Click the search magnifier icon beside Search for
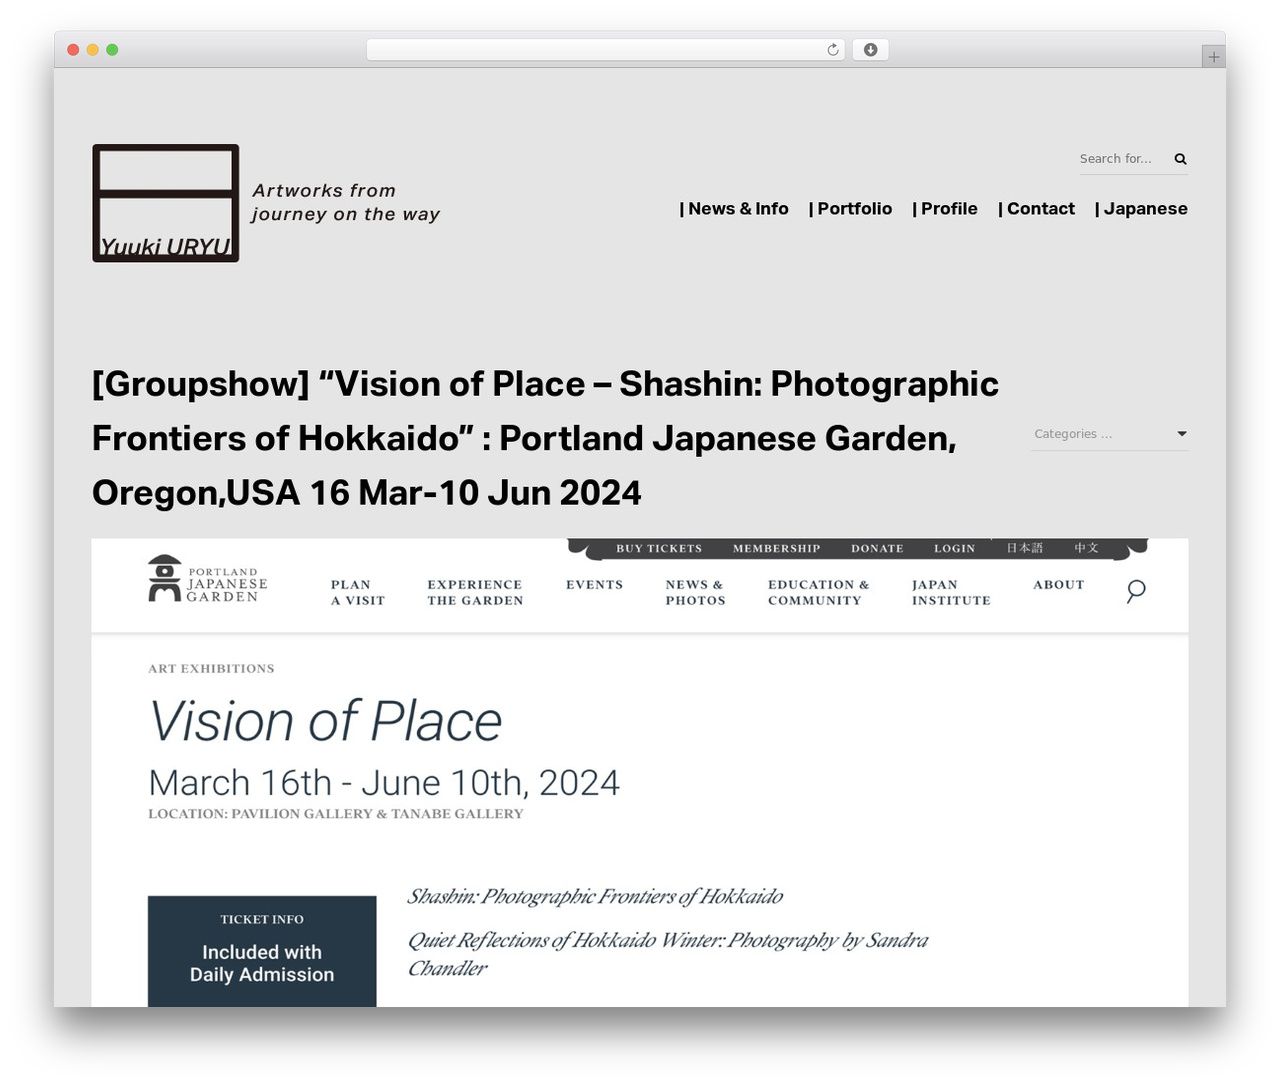This screenshot has height=1084, width=1280. pos(1180,159)
